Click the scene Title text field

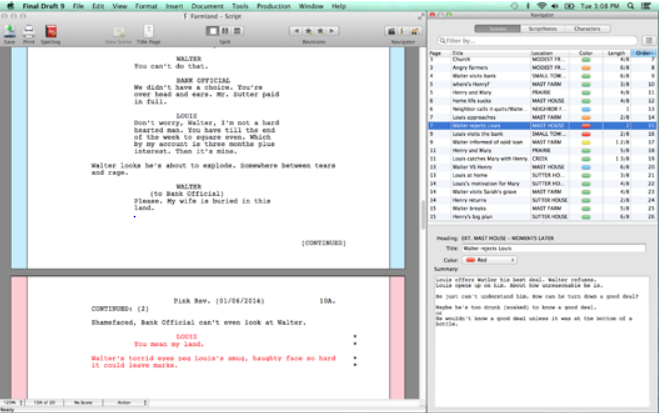pyautogui.click(x=554, y=248)
